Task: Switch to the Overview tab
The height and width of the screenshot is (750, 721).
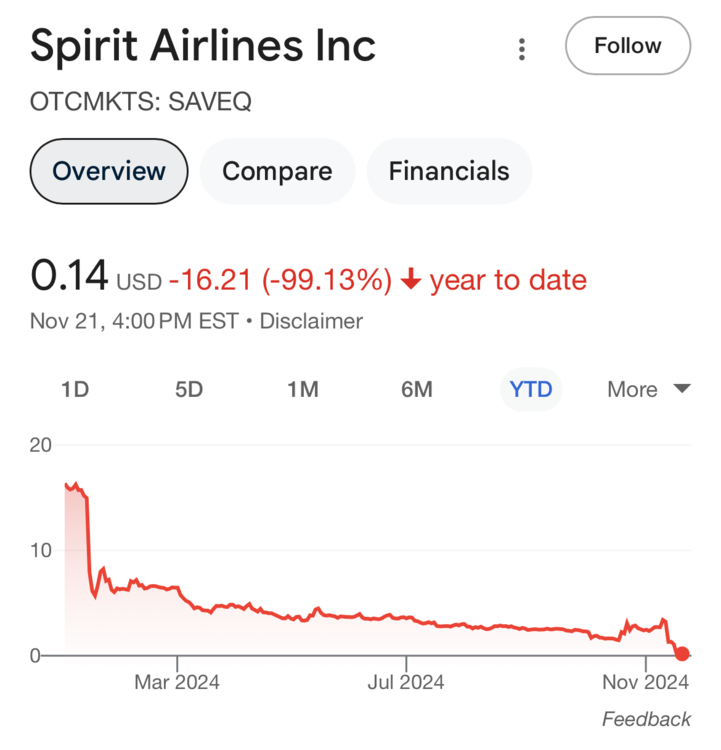Action: pyautogui.click(x=109, y=171)
